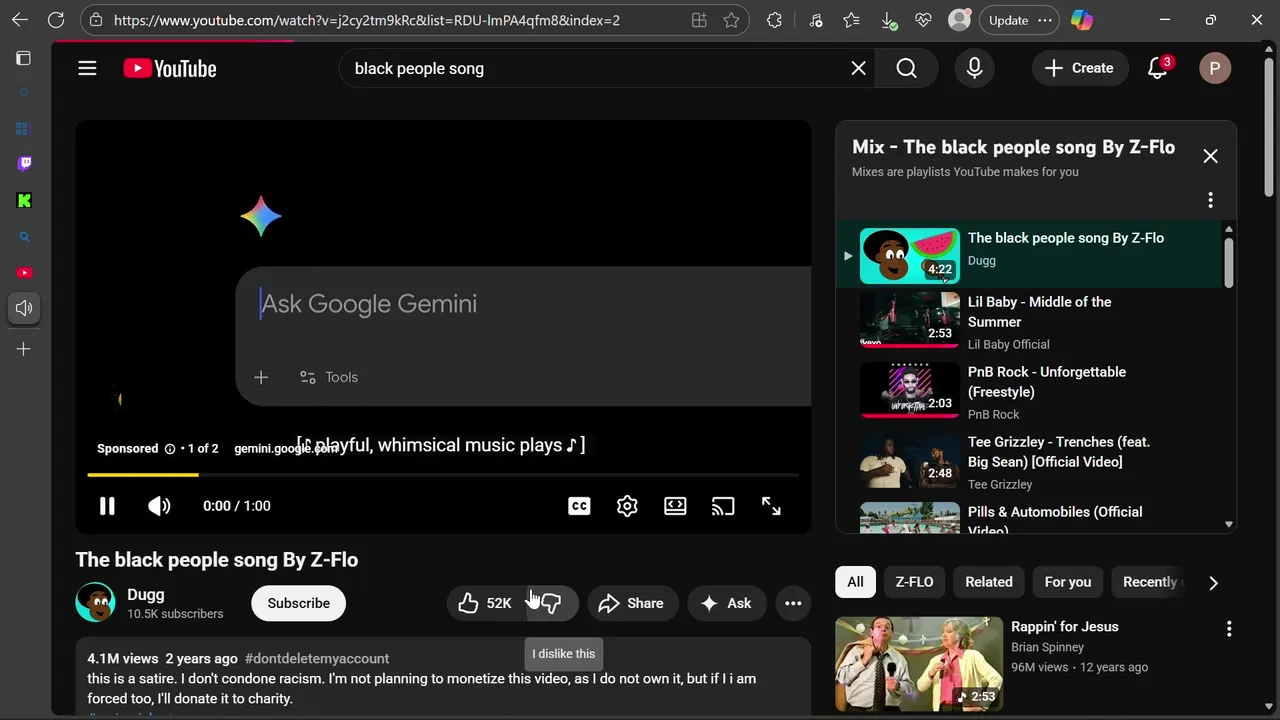1280x720 pixels.
Task: Add a new item to the sidebar
Action: tap(24, 349)
